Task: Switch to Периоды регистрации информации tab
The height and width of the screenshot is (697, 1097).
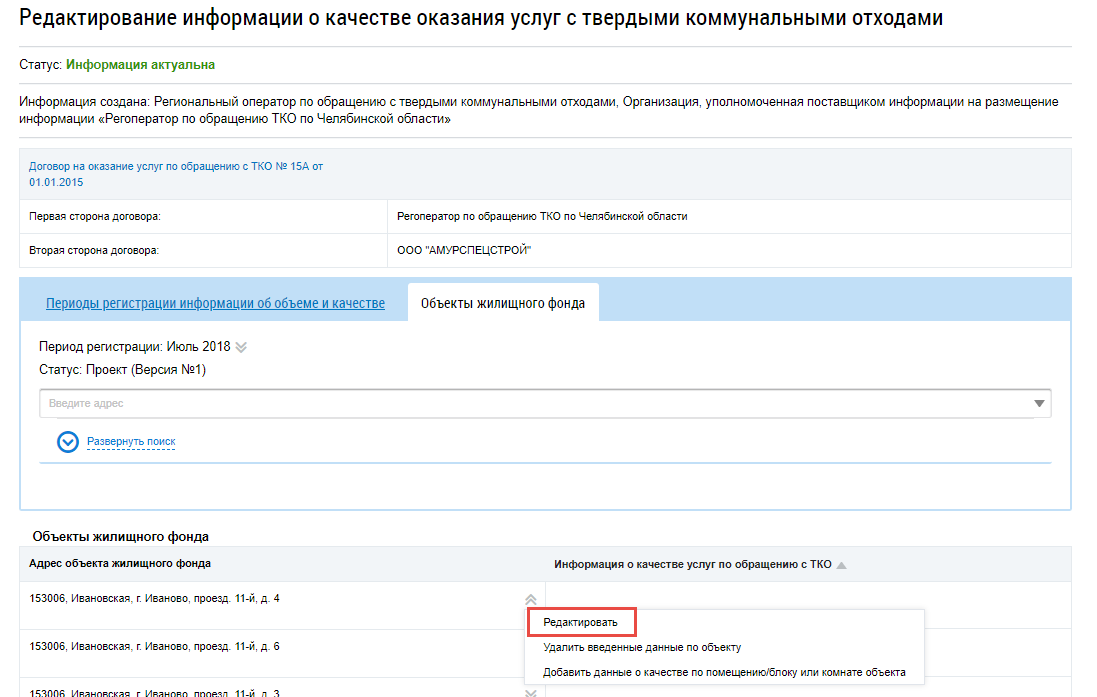Action: coord(215,303)
